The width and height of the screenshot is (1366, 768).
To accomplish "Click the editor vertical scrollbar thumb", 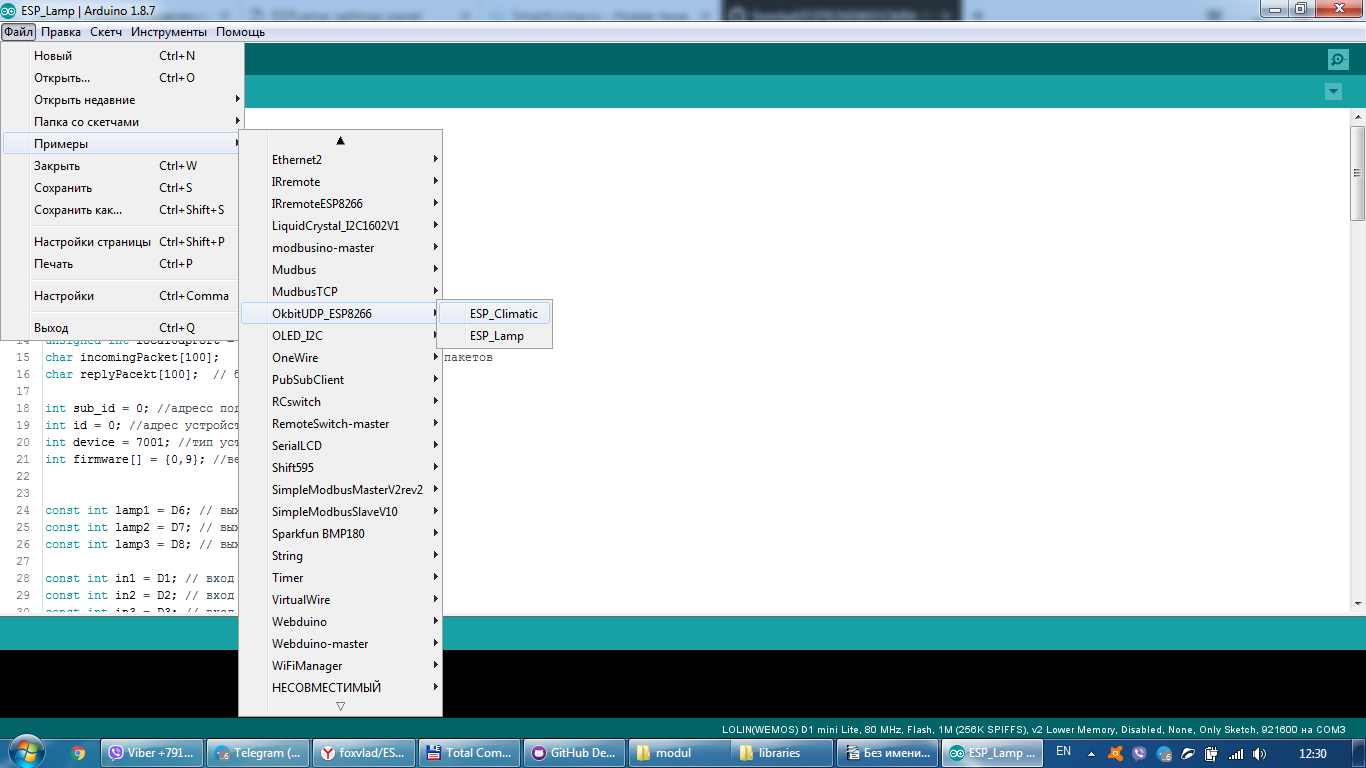I will [x=1357, y=173].
